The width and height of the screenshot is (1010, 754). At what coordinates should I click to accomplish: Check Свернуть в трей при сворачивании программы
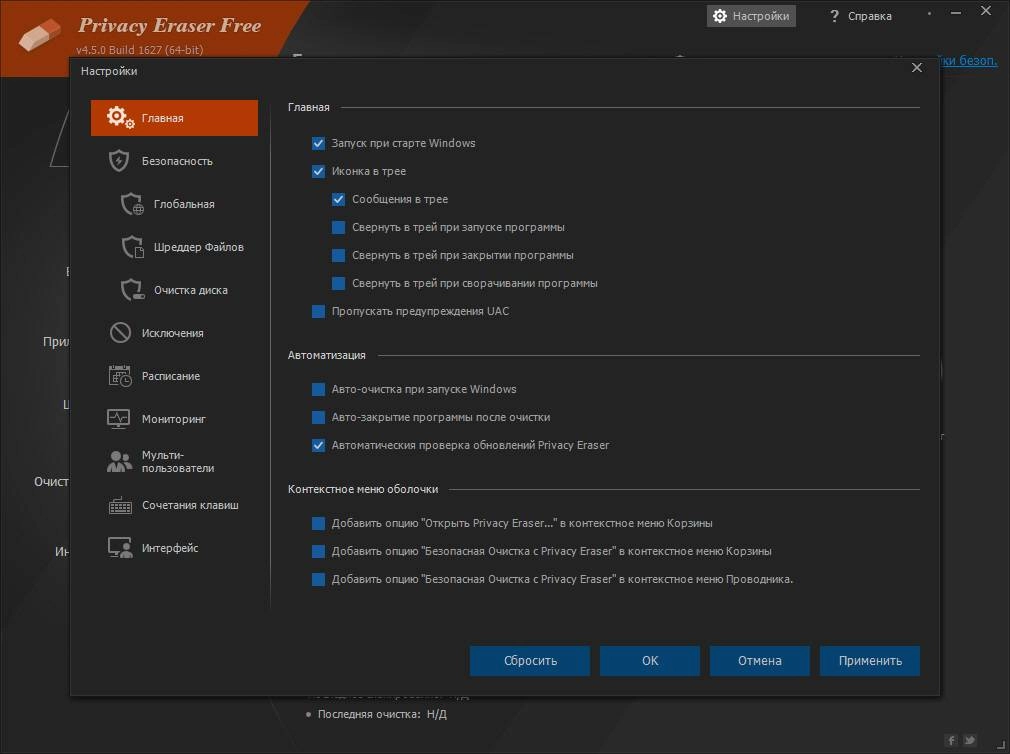tap(338, 283)
